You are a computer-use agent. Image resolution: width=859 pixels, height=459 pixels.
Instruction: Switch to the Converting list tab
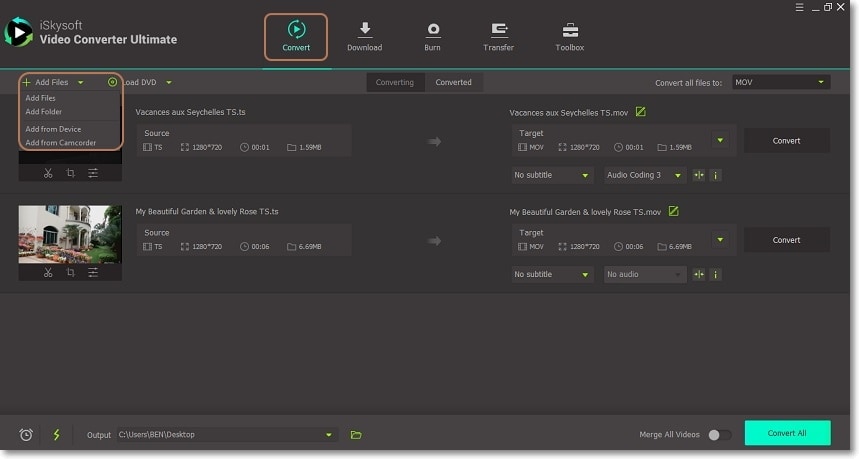tap(395, 82)
